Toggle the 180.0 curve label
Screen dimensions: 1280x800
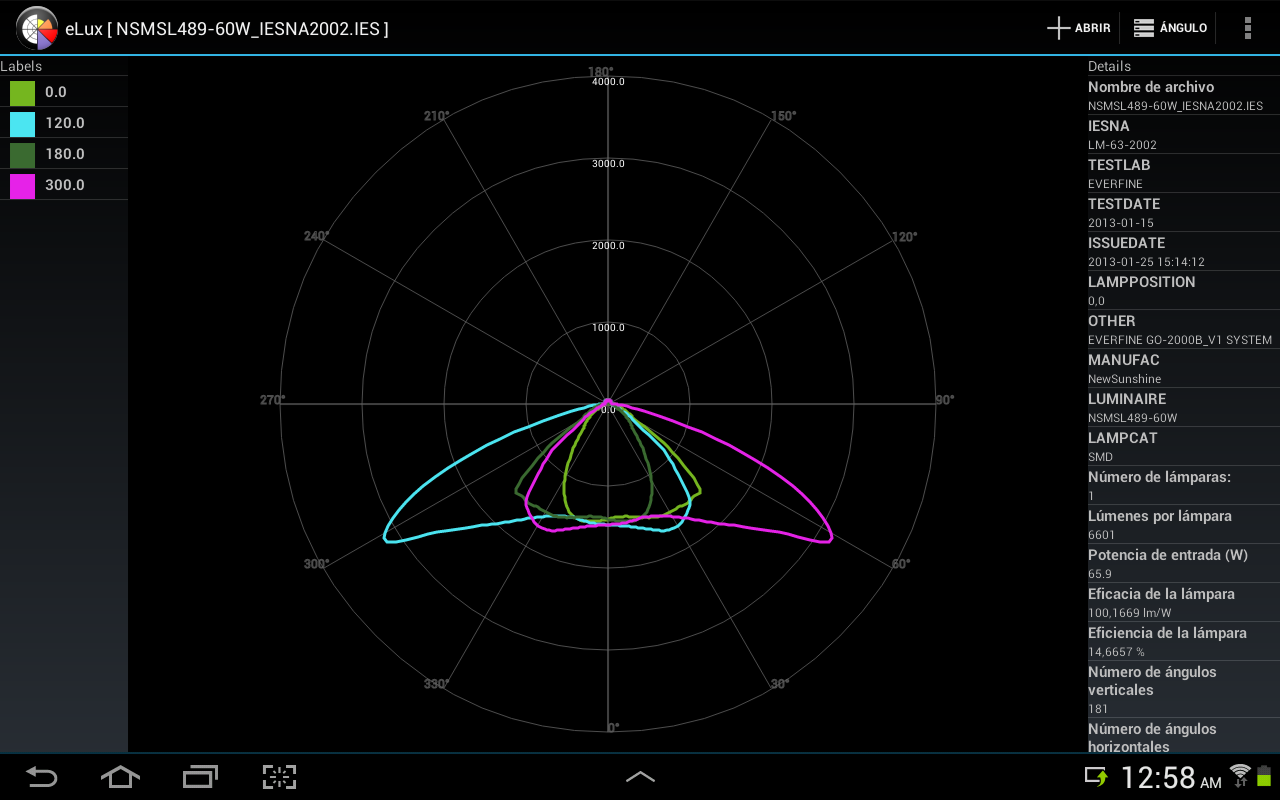pos(65,154)
